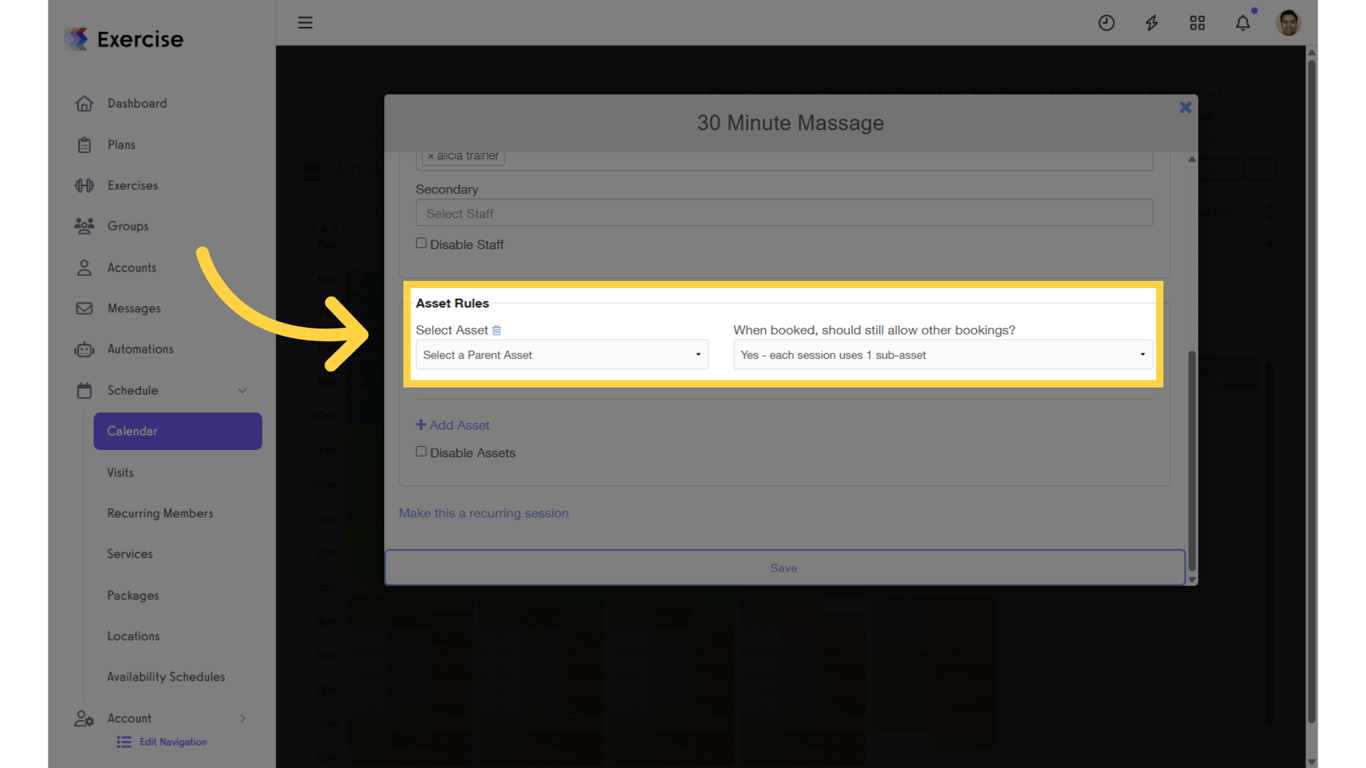Remove alicia trainer staff tag
The width and height of the screenshot is (1366, 768).
tap(431, 156)
